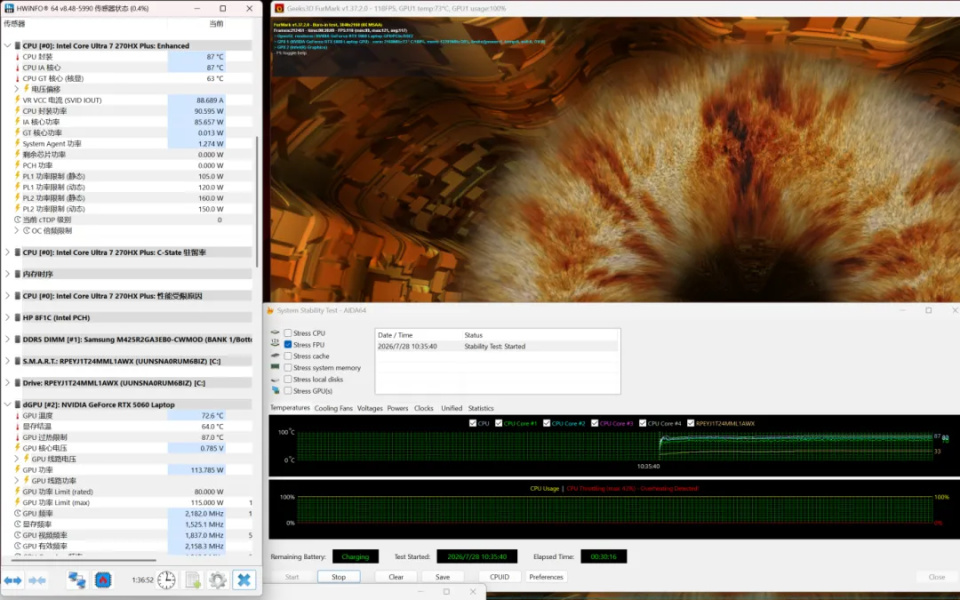Click lightning icon on CPU 封装功率 row
This screenshot has width=960, height=600.
[x=17, y=111]
